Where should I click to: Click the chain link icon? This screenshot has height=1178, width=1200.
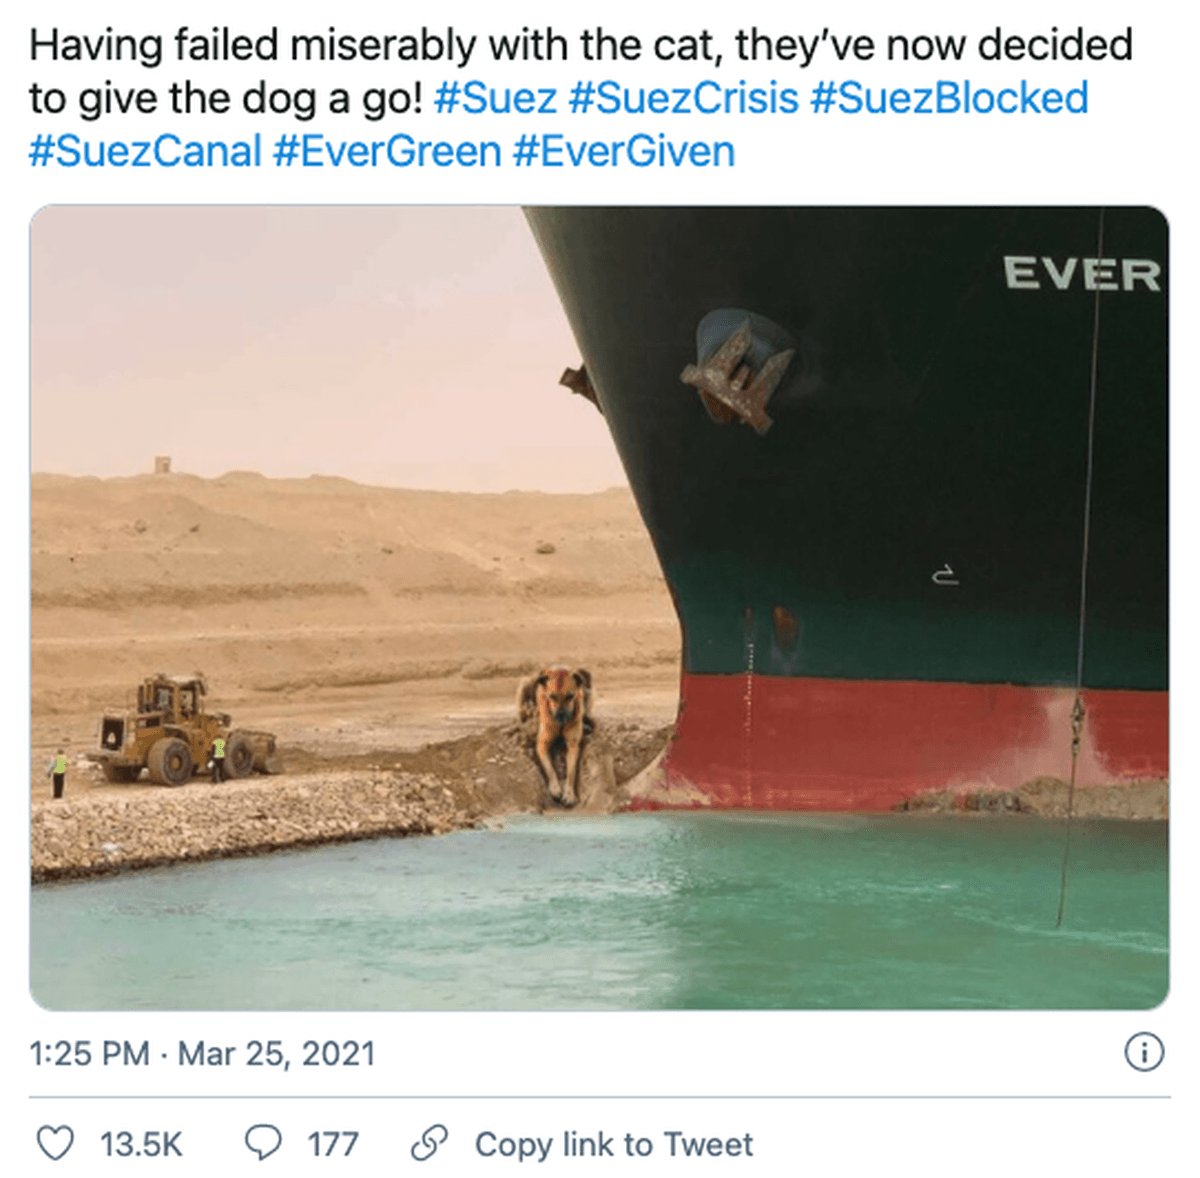pos(429,1143)
